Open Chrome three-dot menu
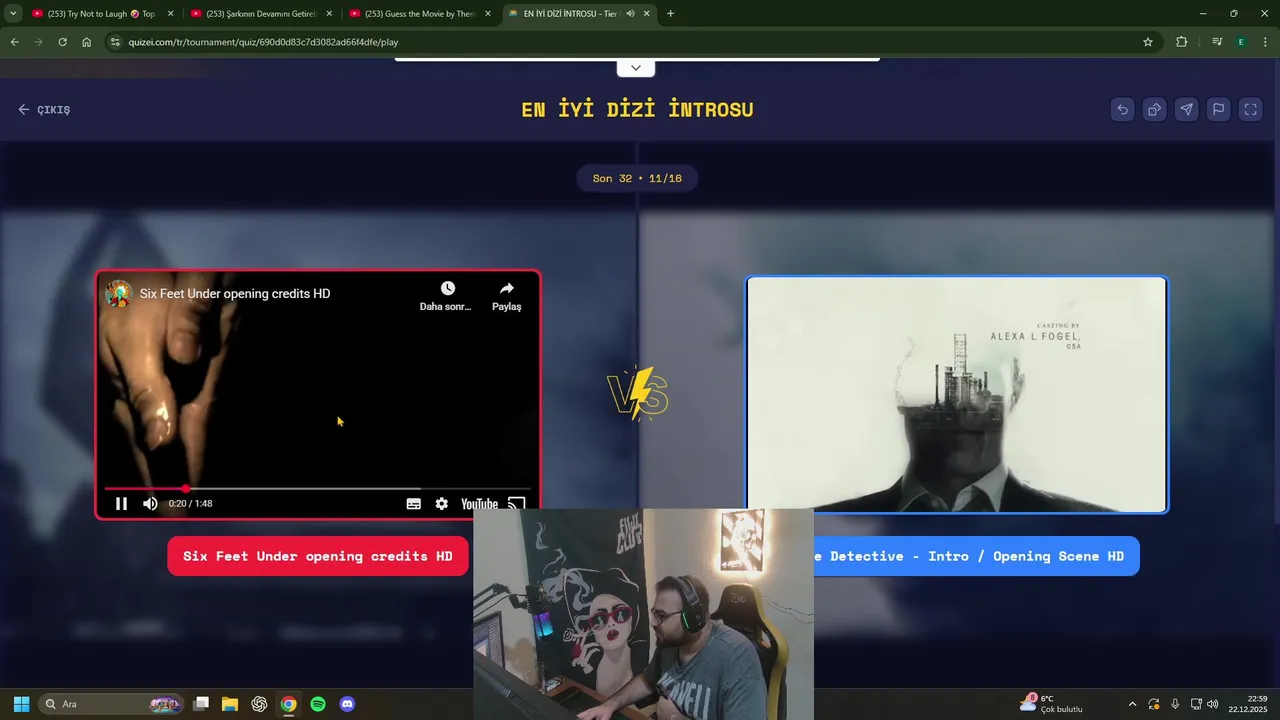This screenshot has height=720, width=1280. tap(1266, 42)
